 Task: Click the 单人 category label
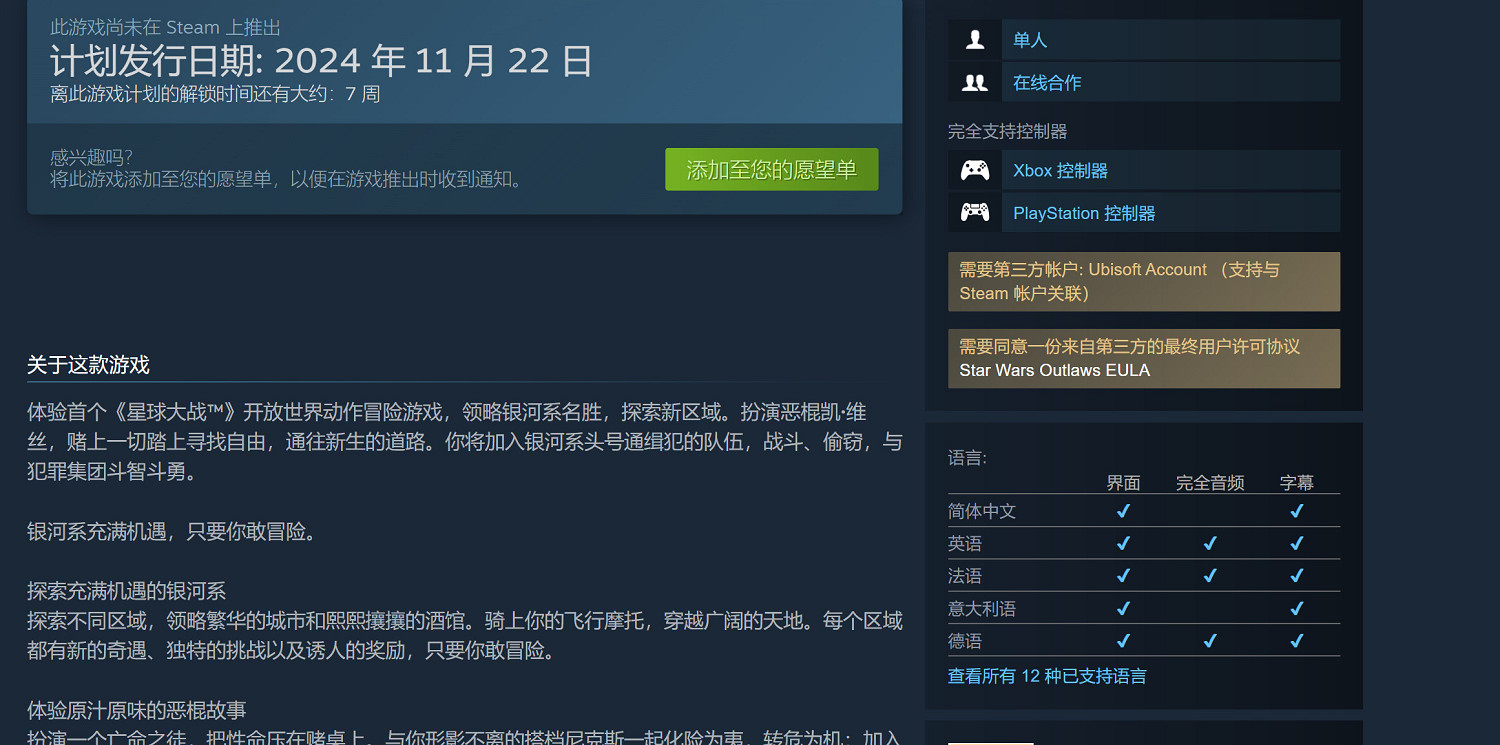(1029, 39)
